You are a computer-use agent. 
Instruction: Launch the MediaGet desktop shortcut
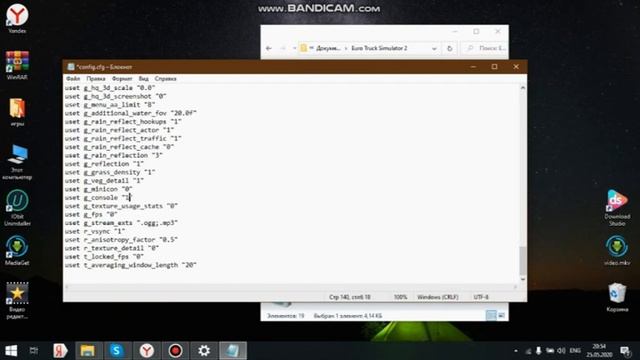click(17, 251)
